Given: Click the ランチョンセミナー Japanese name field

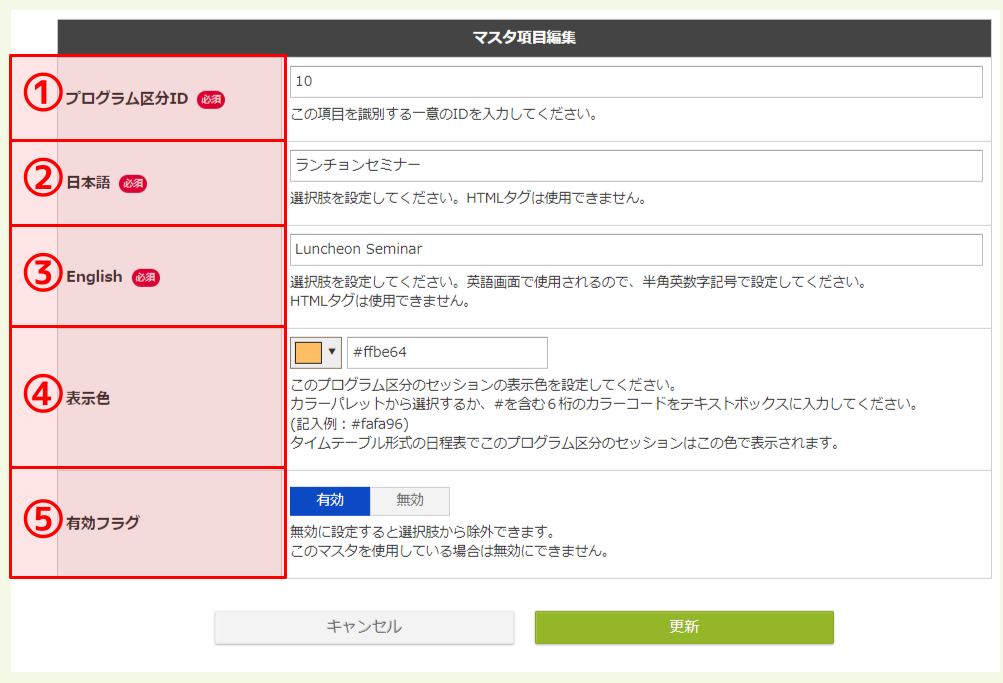Looking at the screenshot, I should pyautogui.click(x=636, y=166).
